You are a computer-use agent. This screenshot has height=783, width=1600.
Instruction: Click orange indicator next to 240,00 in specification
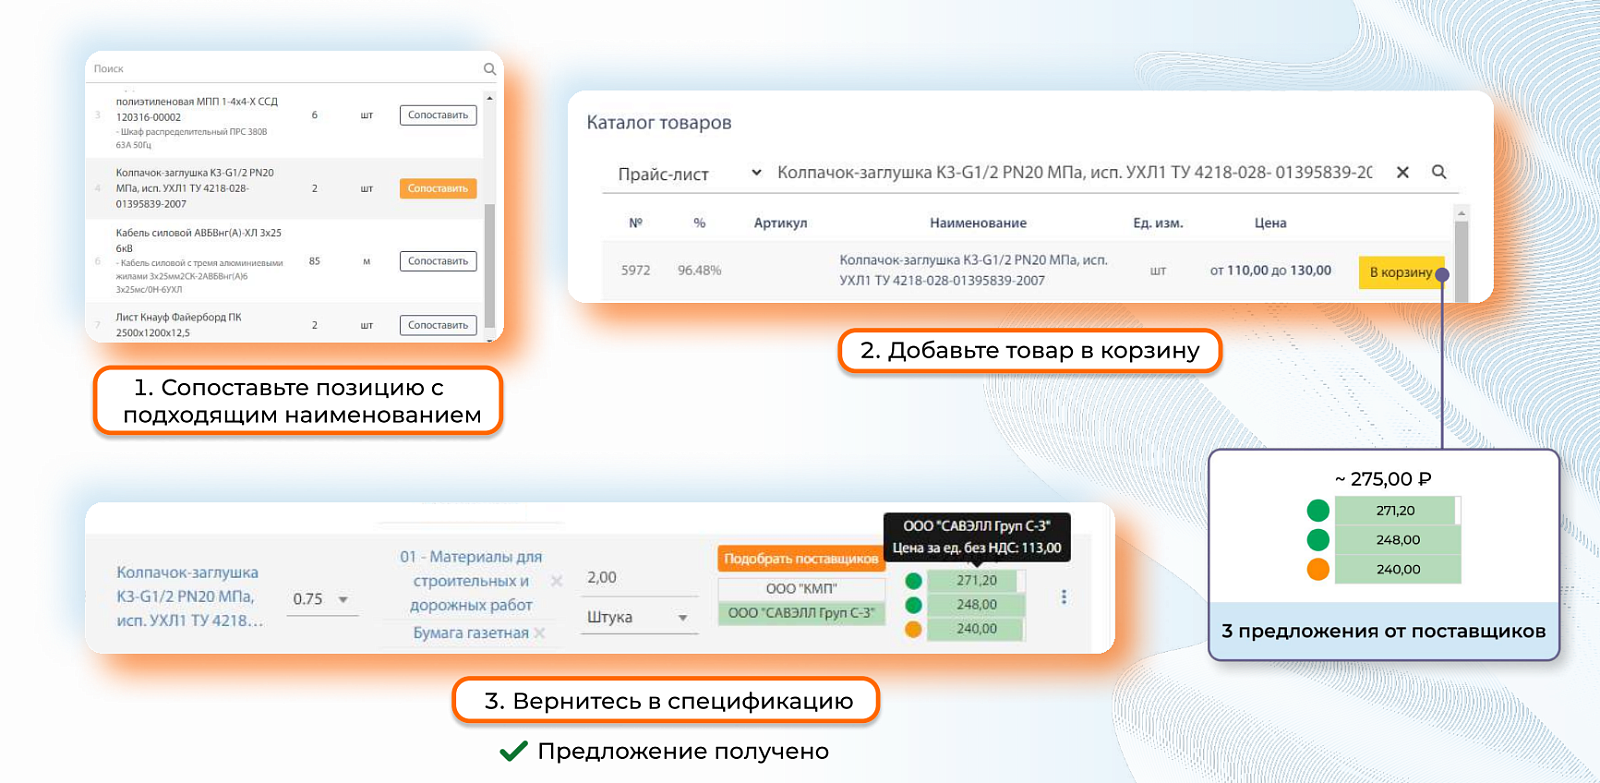(x=913, y=629)
